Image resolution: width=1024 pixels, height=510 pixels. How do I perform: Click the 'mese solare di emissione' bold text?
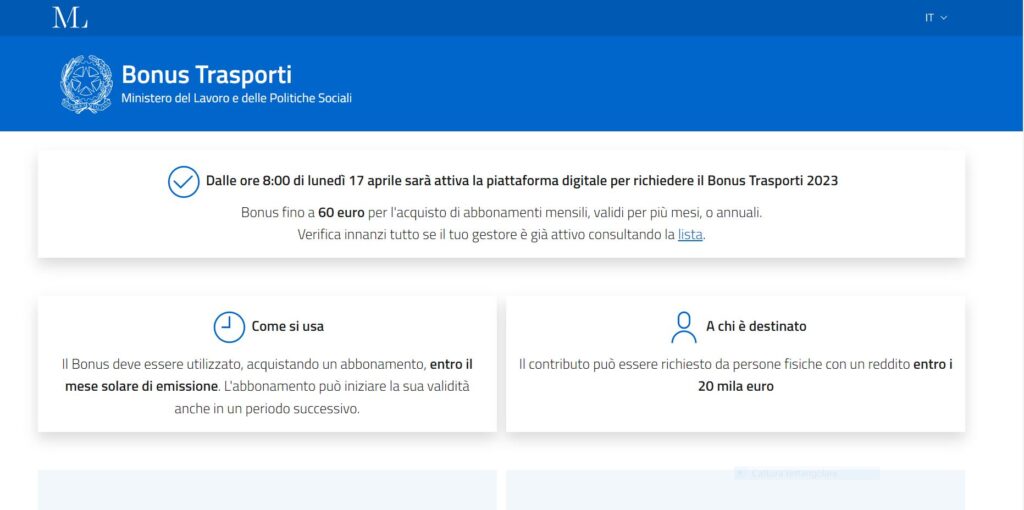click(141, 387)
